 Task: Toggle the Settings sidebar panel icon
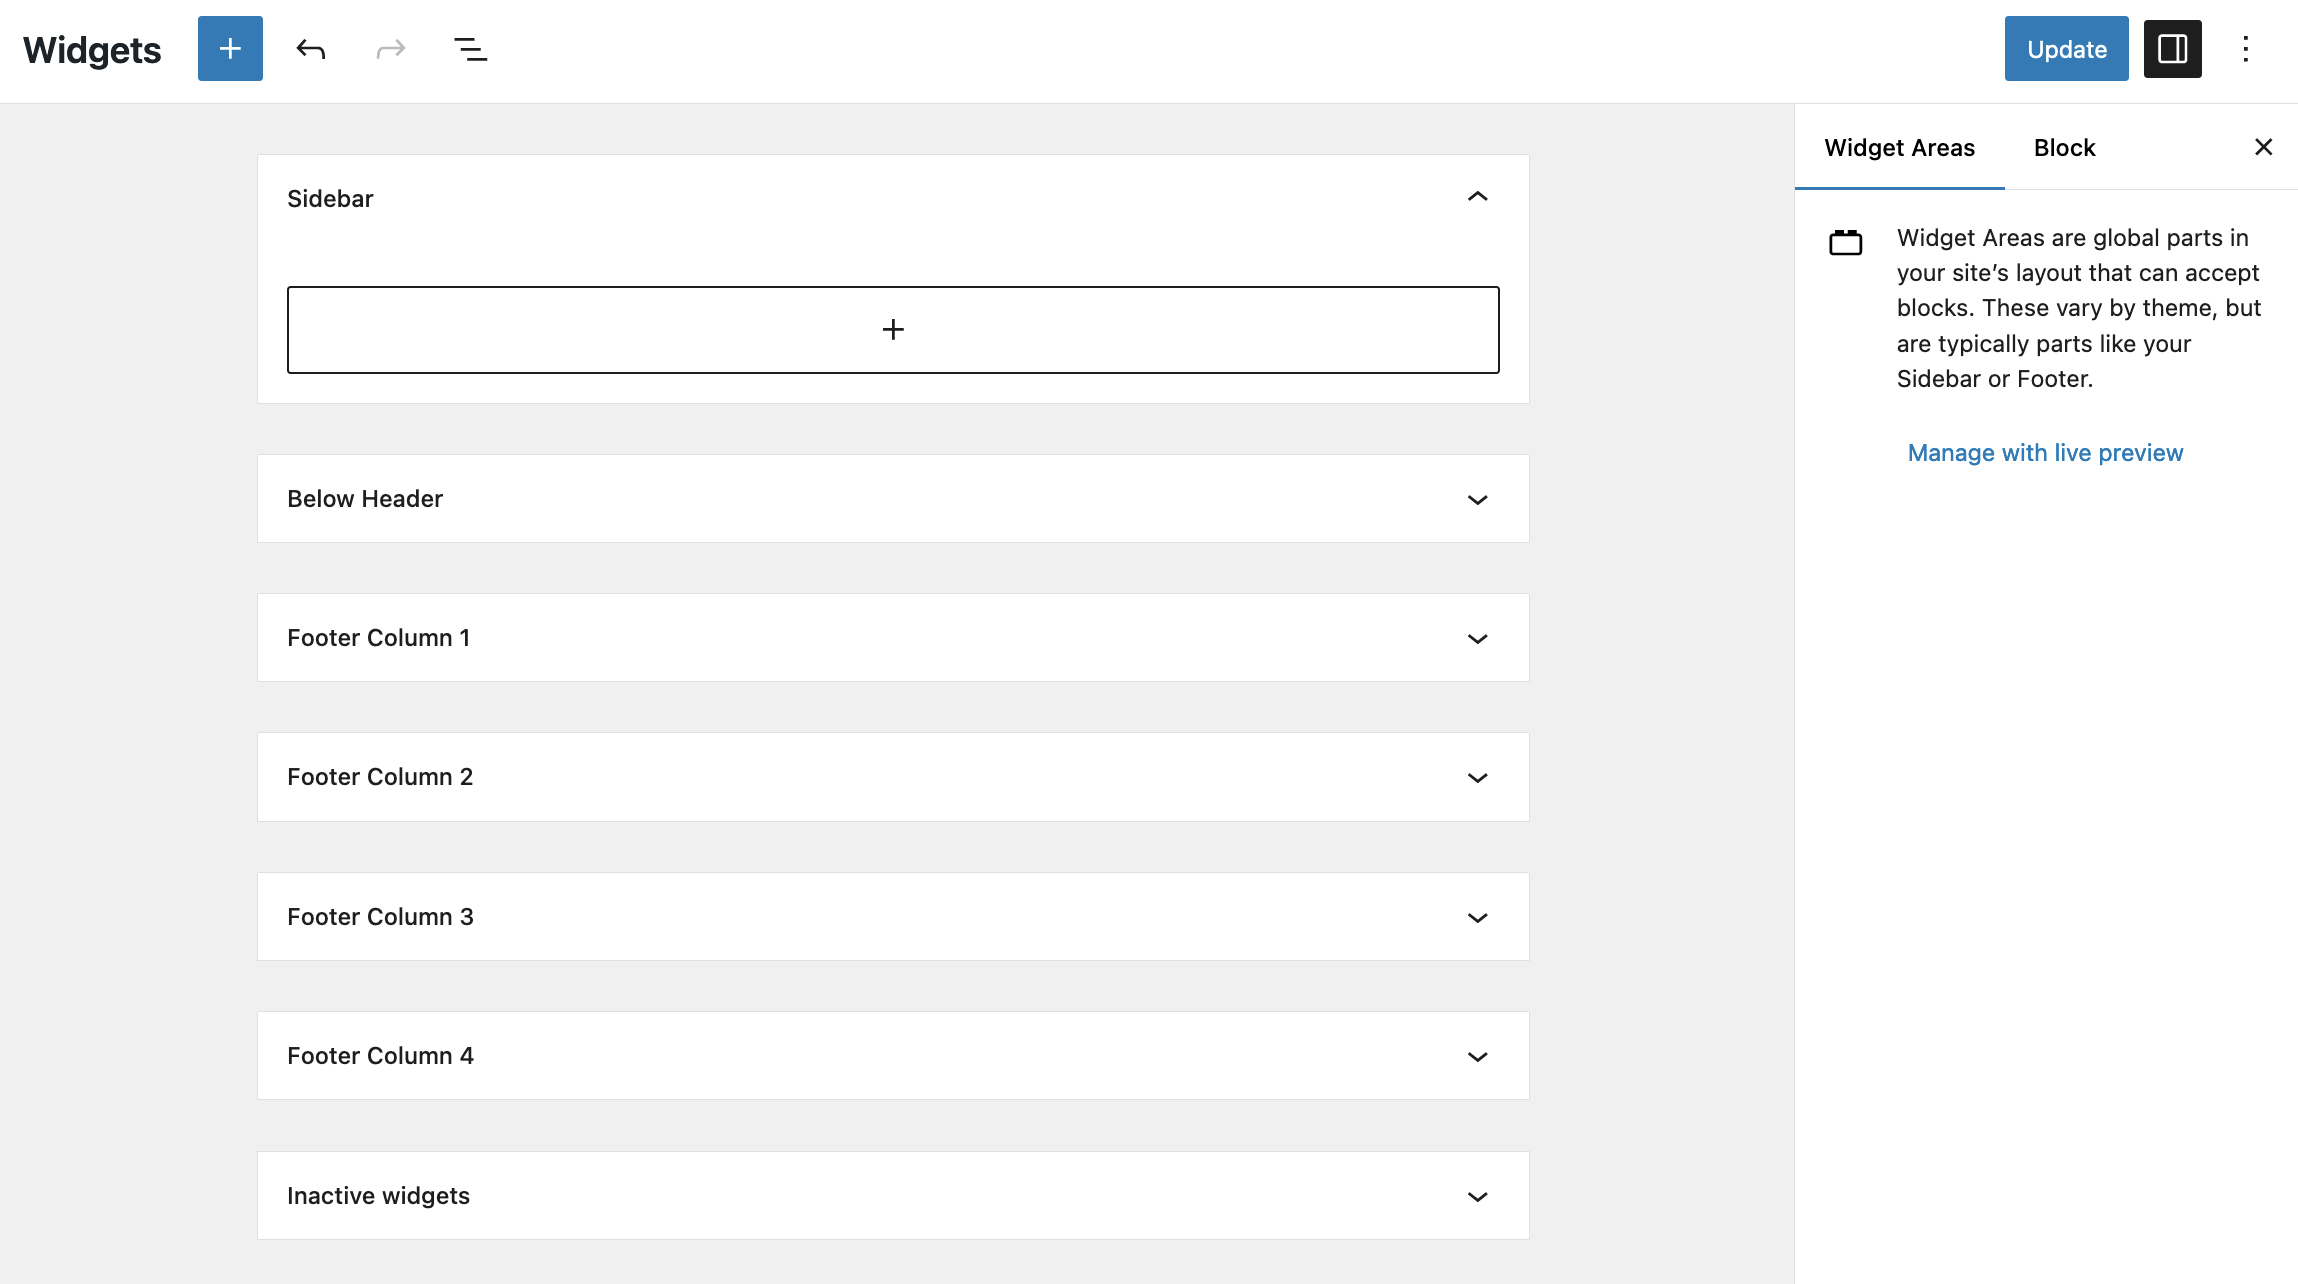[2172, 49]
